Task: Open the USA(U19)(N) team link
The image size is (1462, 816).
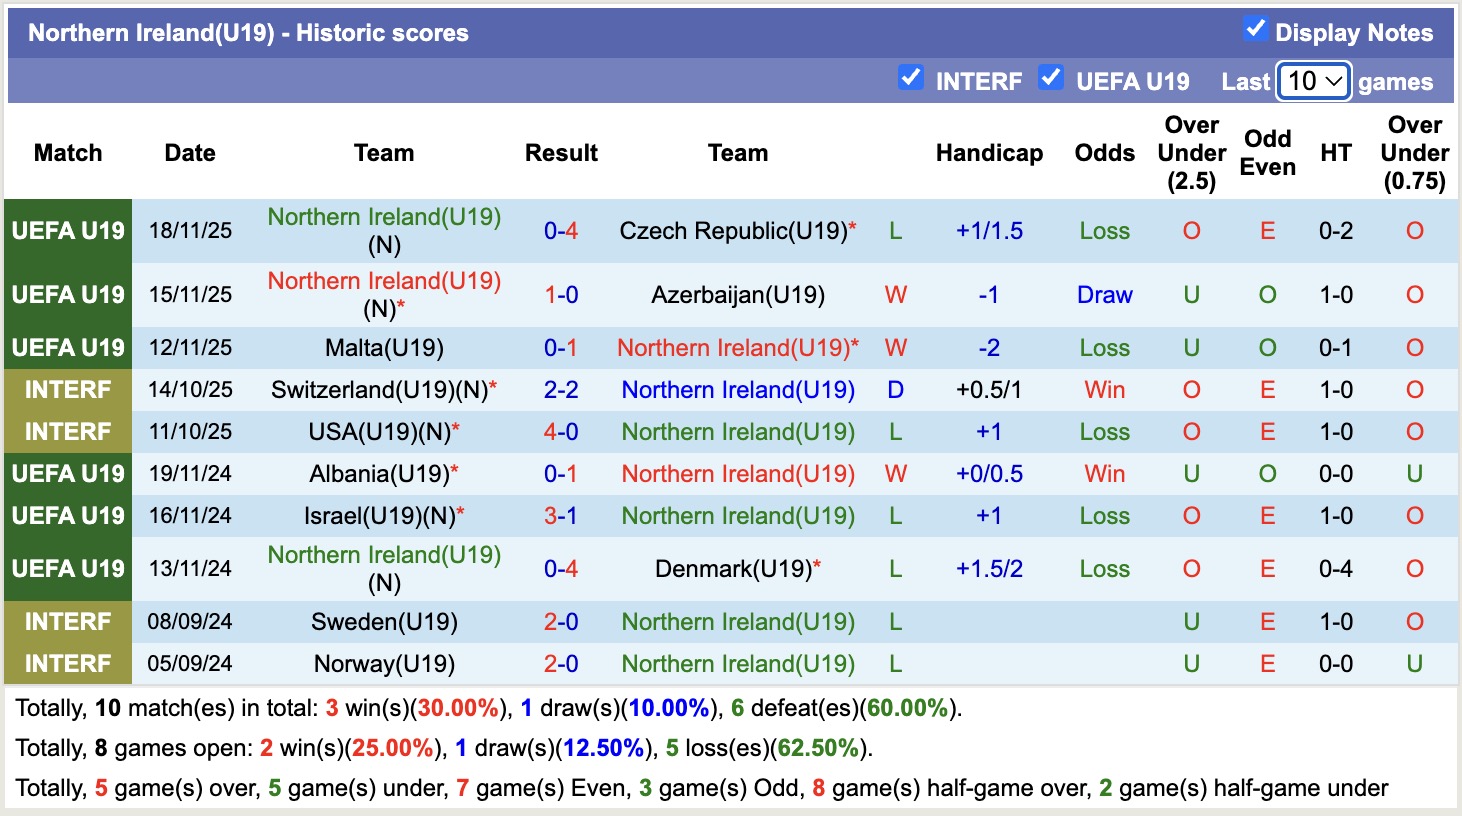Action: 384,431
